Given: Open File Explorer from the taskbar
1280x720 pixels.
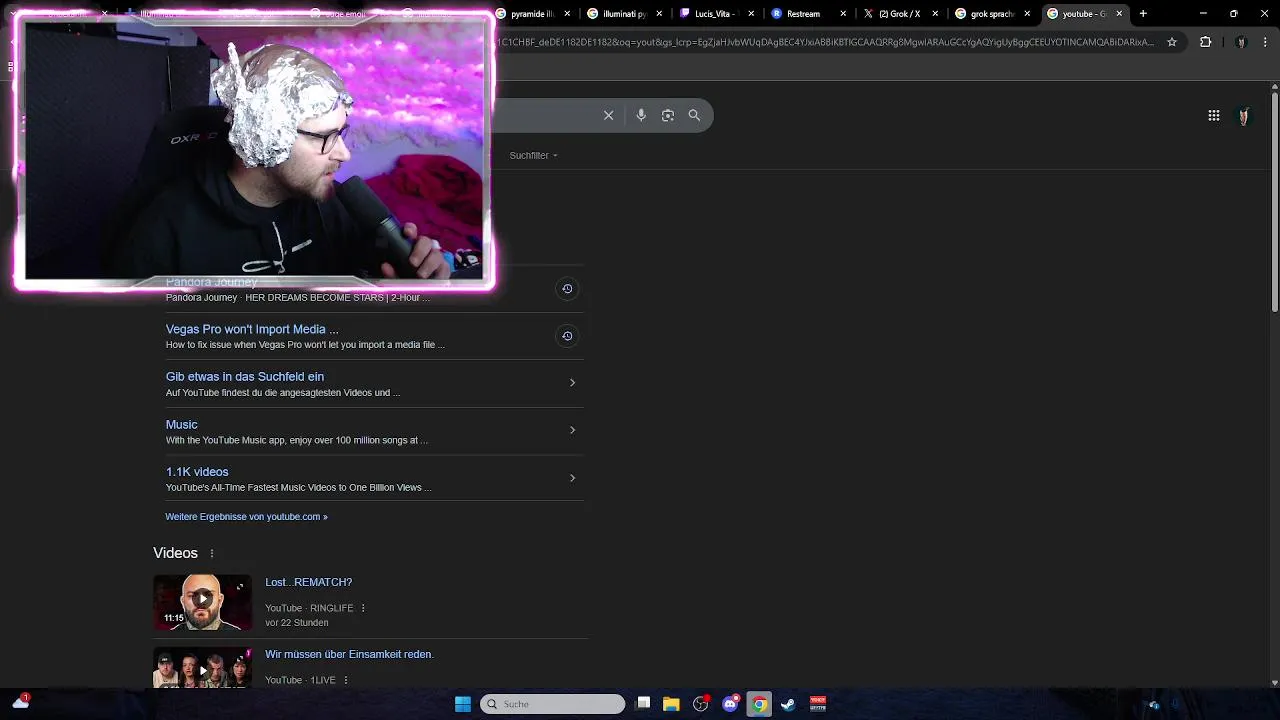Looking at the screenshot, I should click(x=671, y=704).
